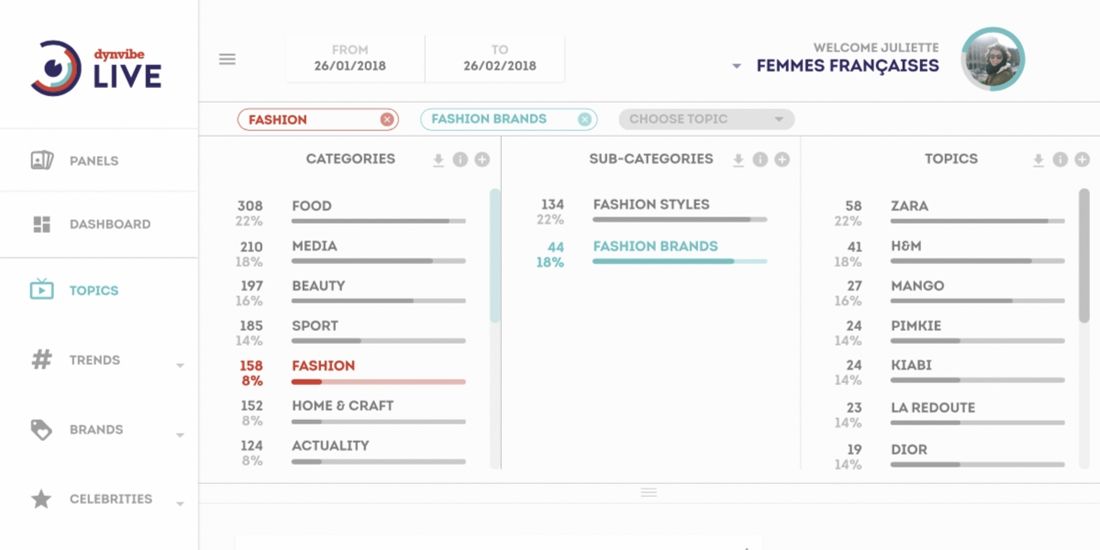Open the panel switcher arrow near Femmes Françaises

pos(737,66)
